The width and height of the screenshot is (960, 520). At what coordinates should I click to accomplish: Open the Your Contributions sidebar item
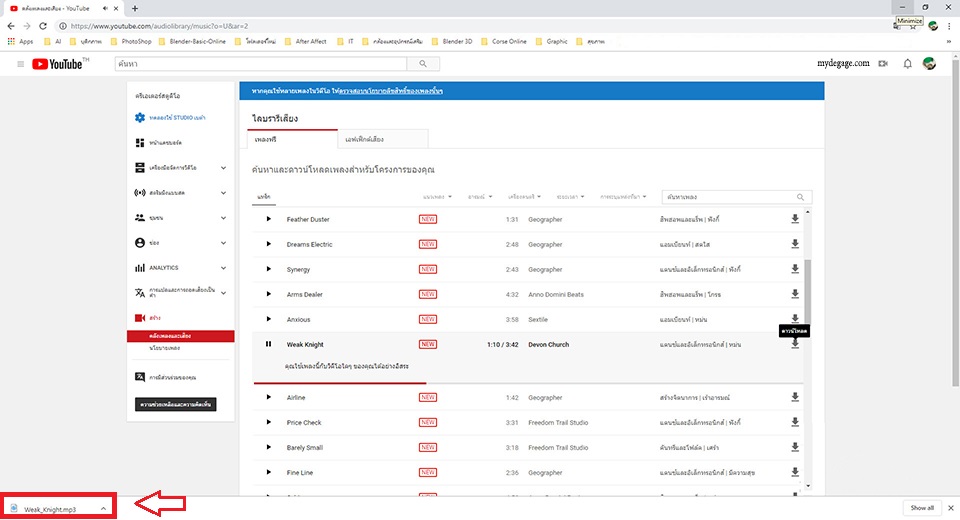coord(165,377)
